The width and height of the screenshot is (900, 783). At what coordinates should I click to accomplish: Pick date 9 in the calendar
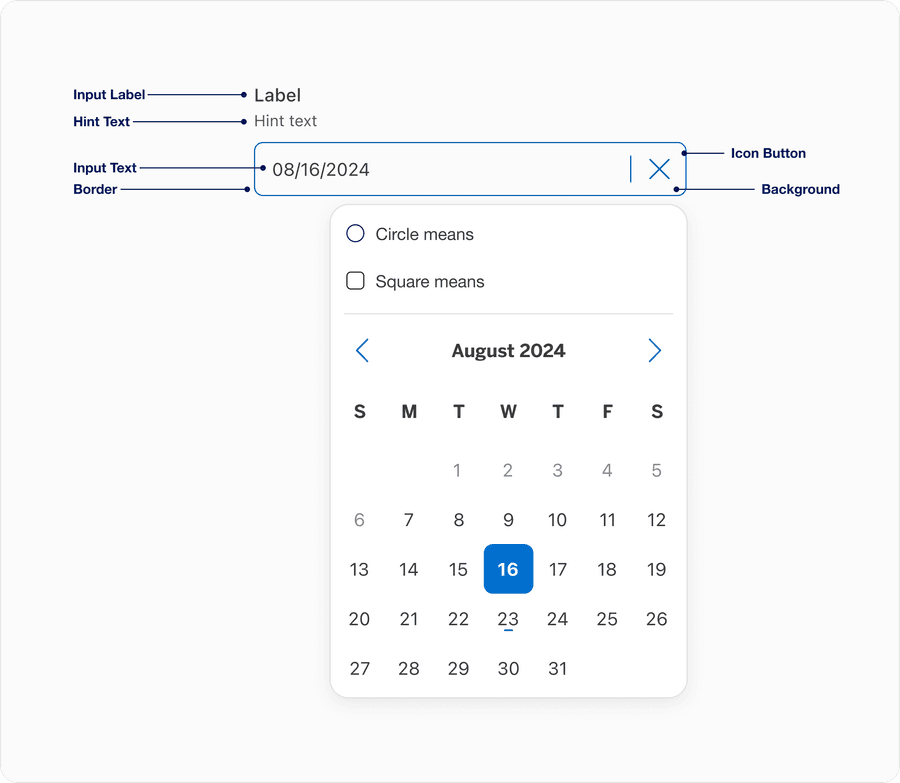pos(508,520)
